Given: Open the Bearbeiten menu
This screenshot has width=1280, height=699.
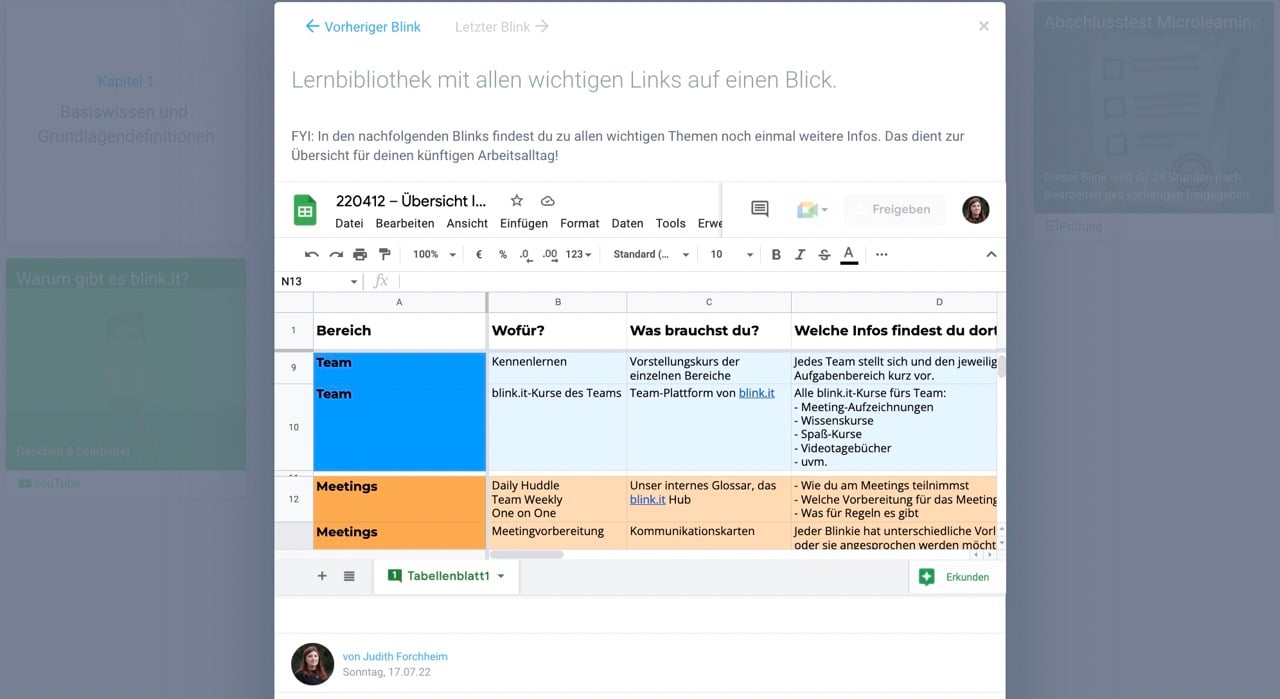Looking at the screenshot, I should 405,223.
